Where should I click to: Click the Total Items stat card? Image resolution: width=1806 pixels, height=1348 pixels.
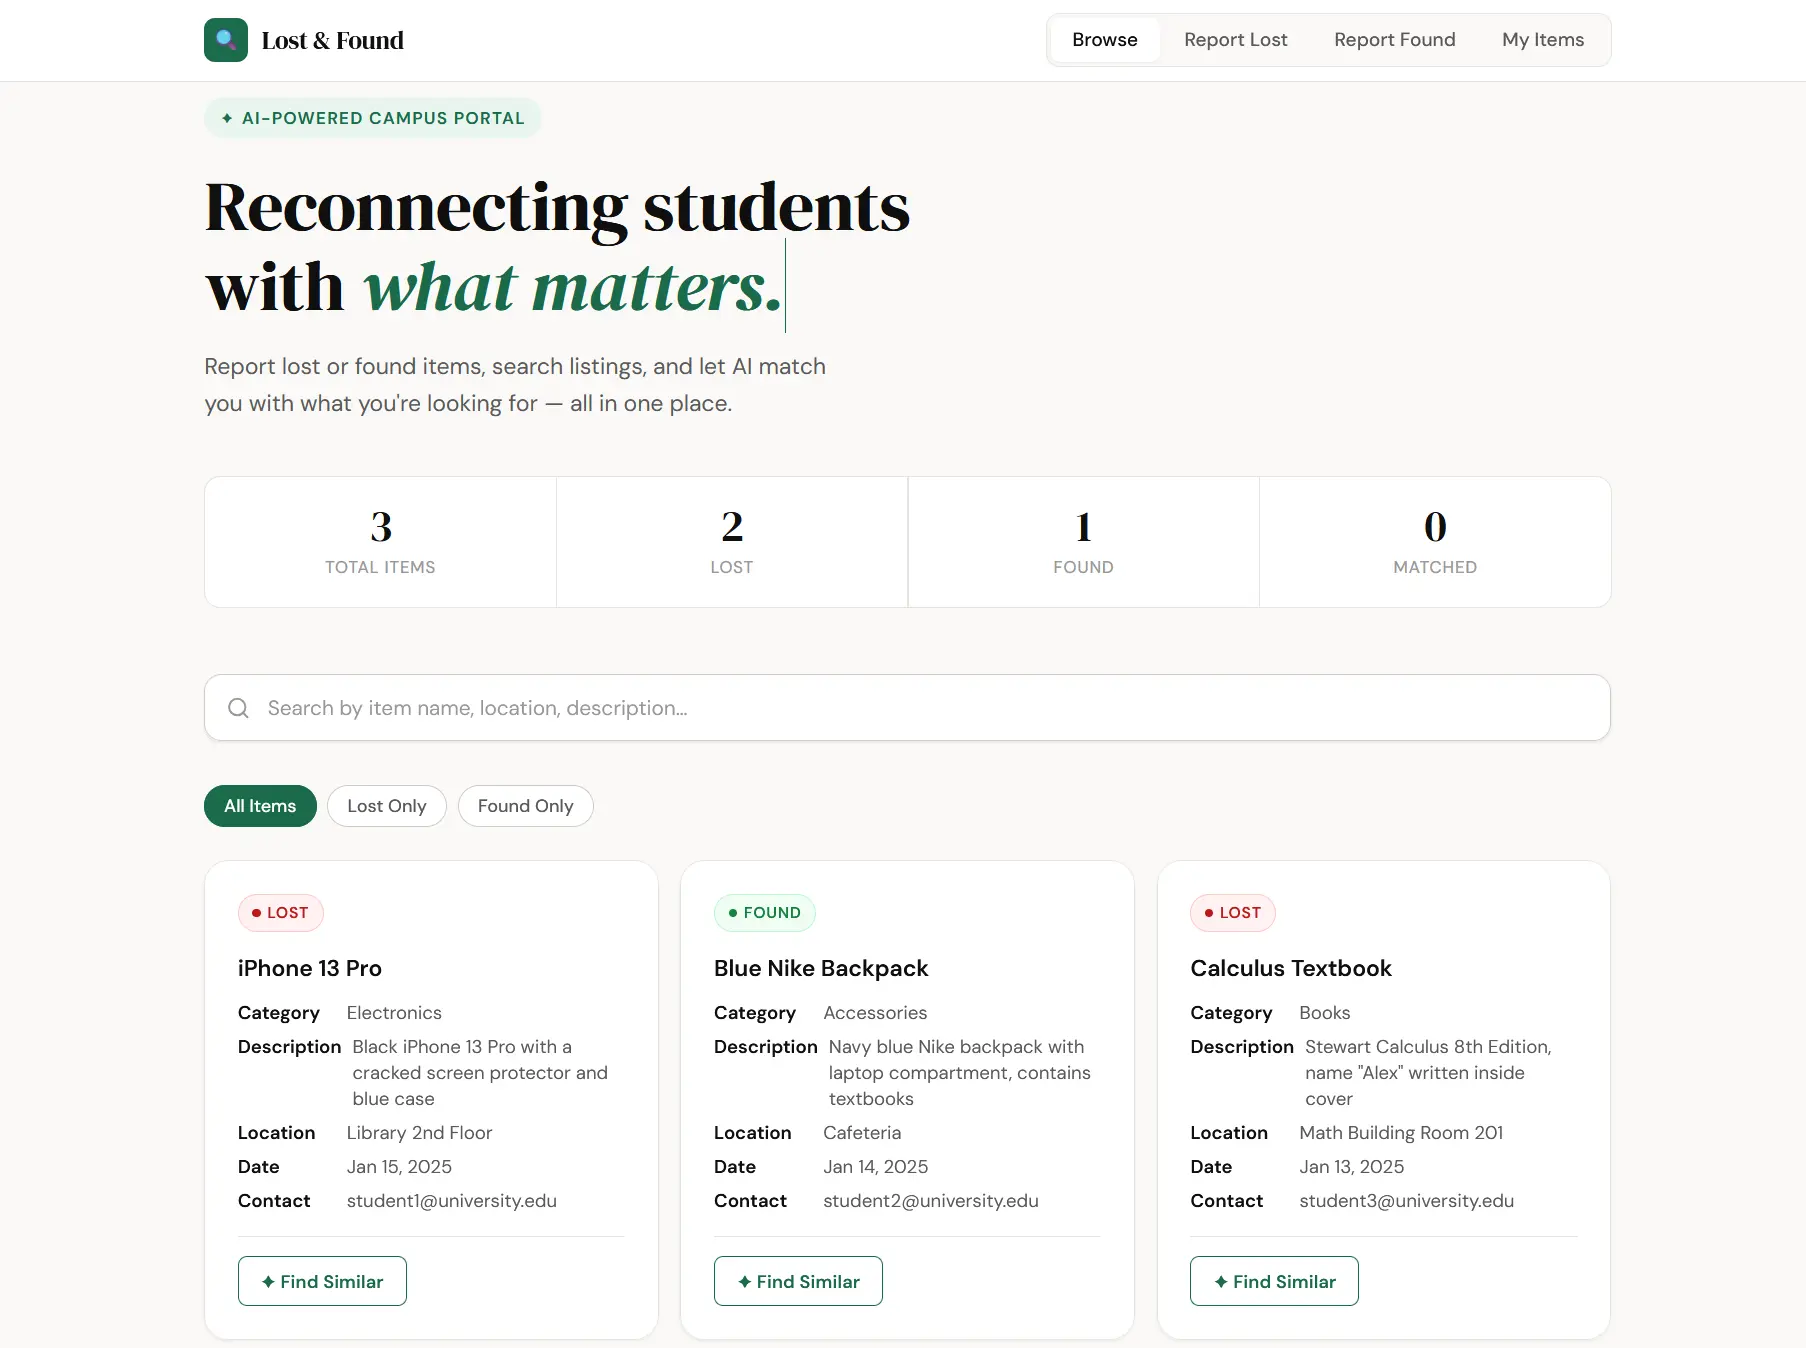point(380,542)
